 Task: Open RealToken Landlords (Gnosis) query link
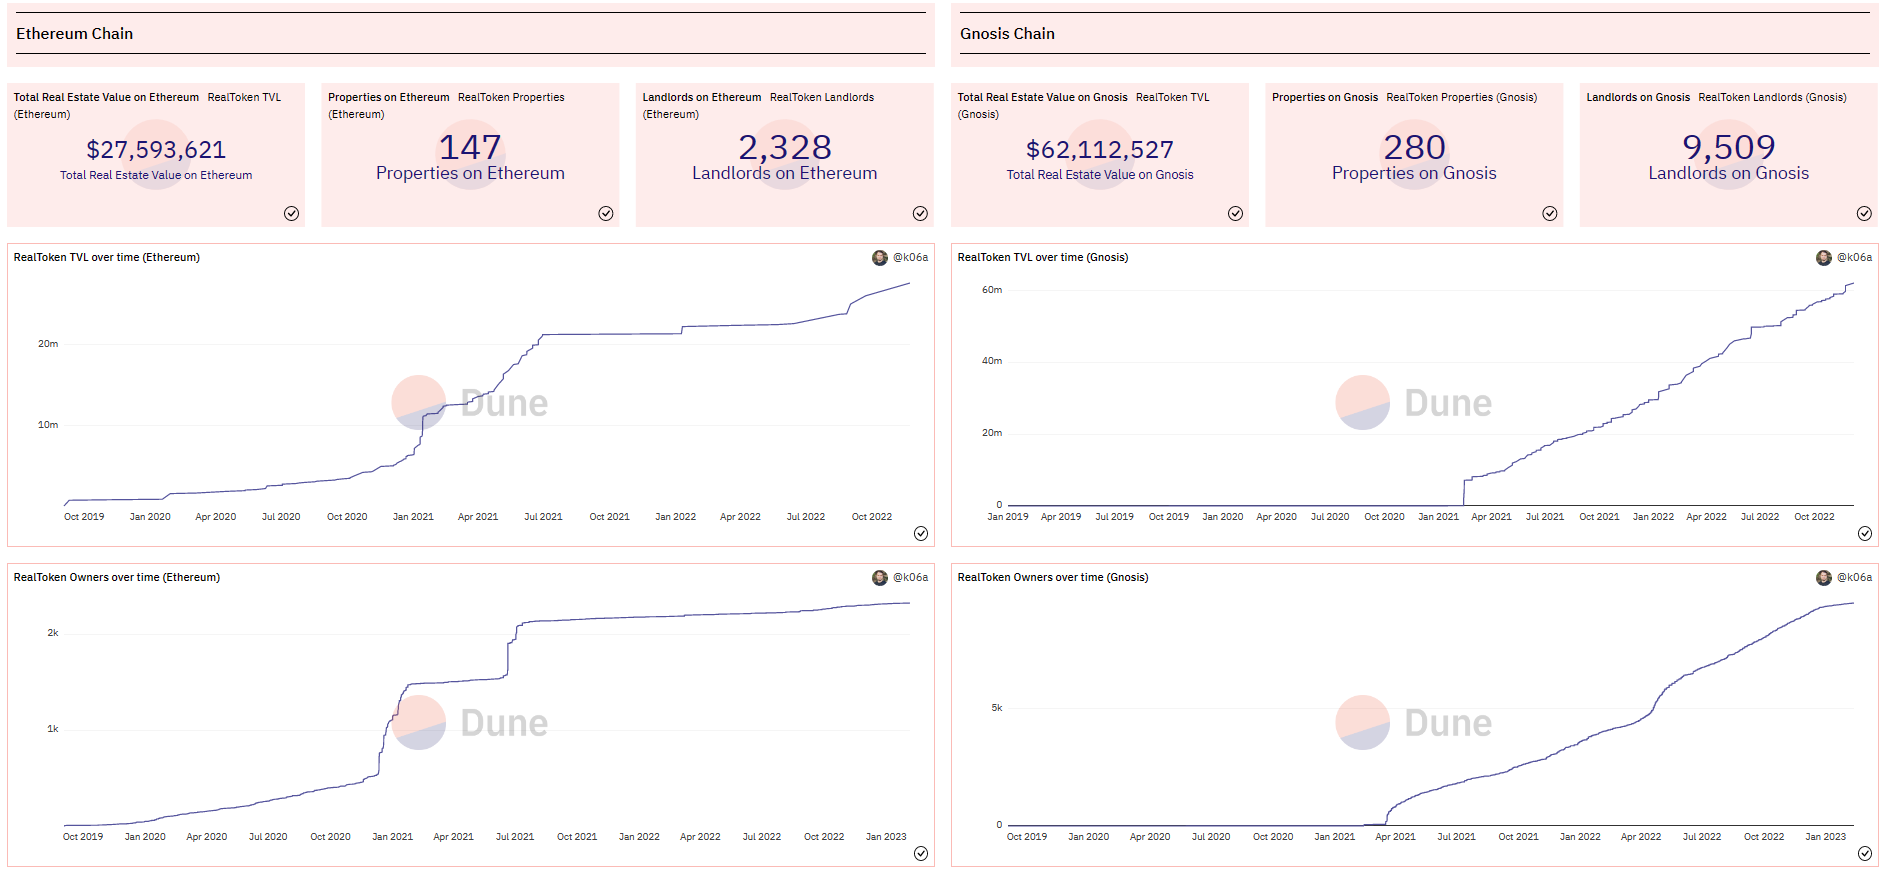(1772, 98)
